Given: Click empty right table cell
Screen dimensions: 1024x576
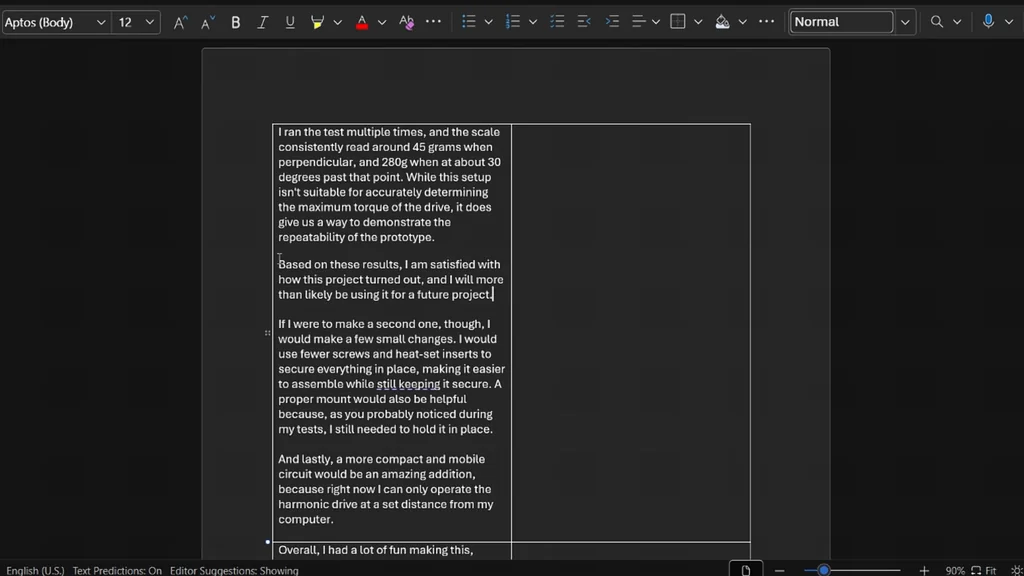Looking at the screenshot, I should 631,332.
